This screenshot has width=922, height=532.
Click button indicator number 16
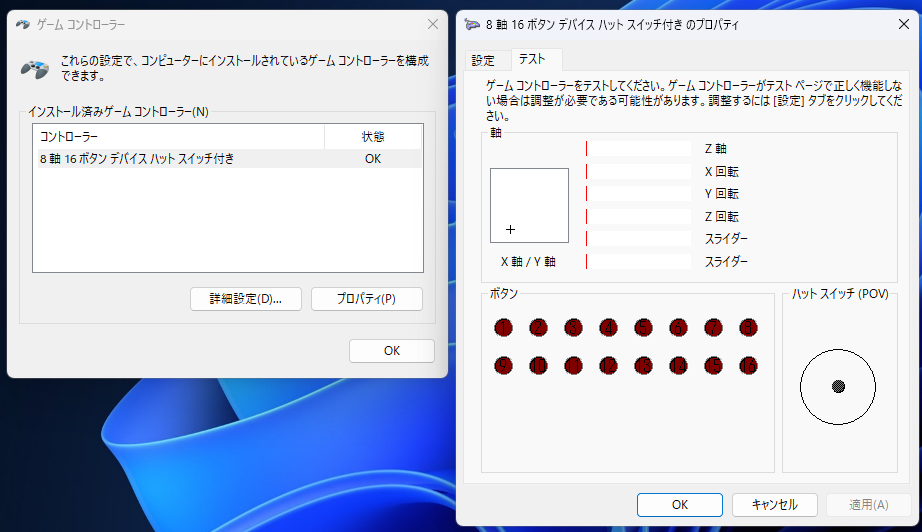click(748, 365)
